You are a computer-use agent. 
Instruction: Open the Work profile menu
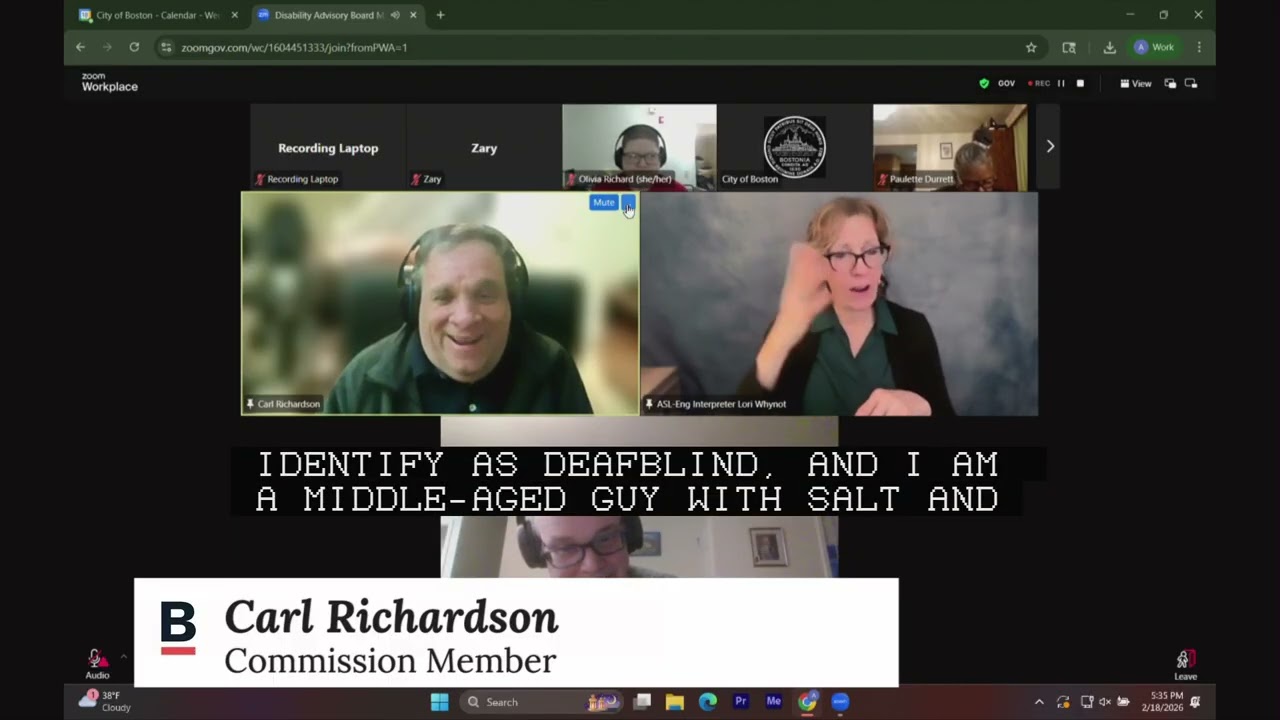click(x=1154, y=47)
